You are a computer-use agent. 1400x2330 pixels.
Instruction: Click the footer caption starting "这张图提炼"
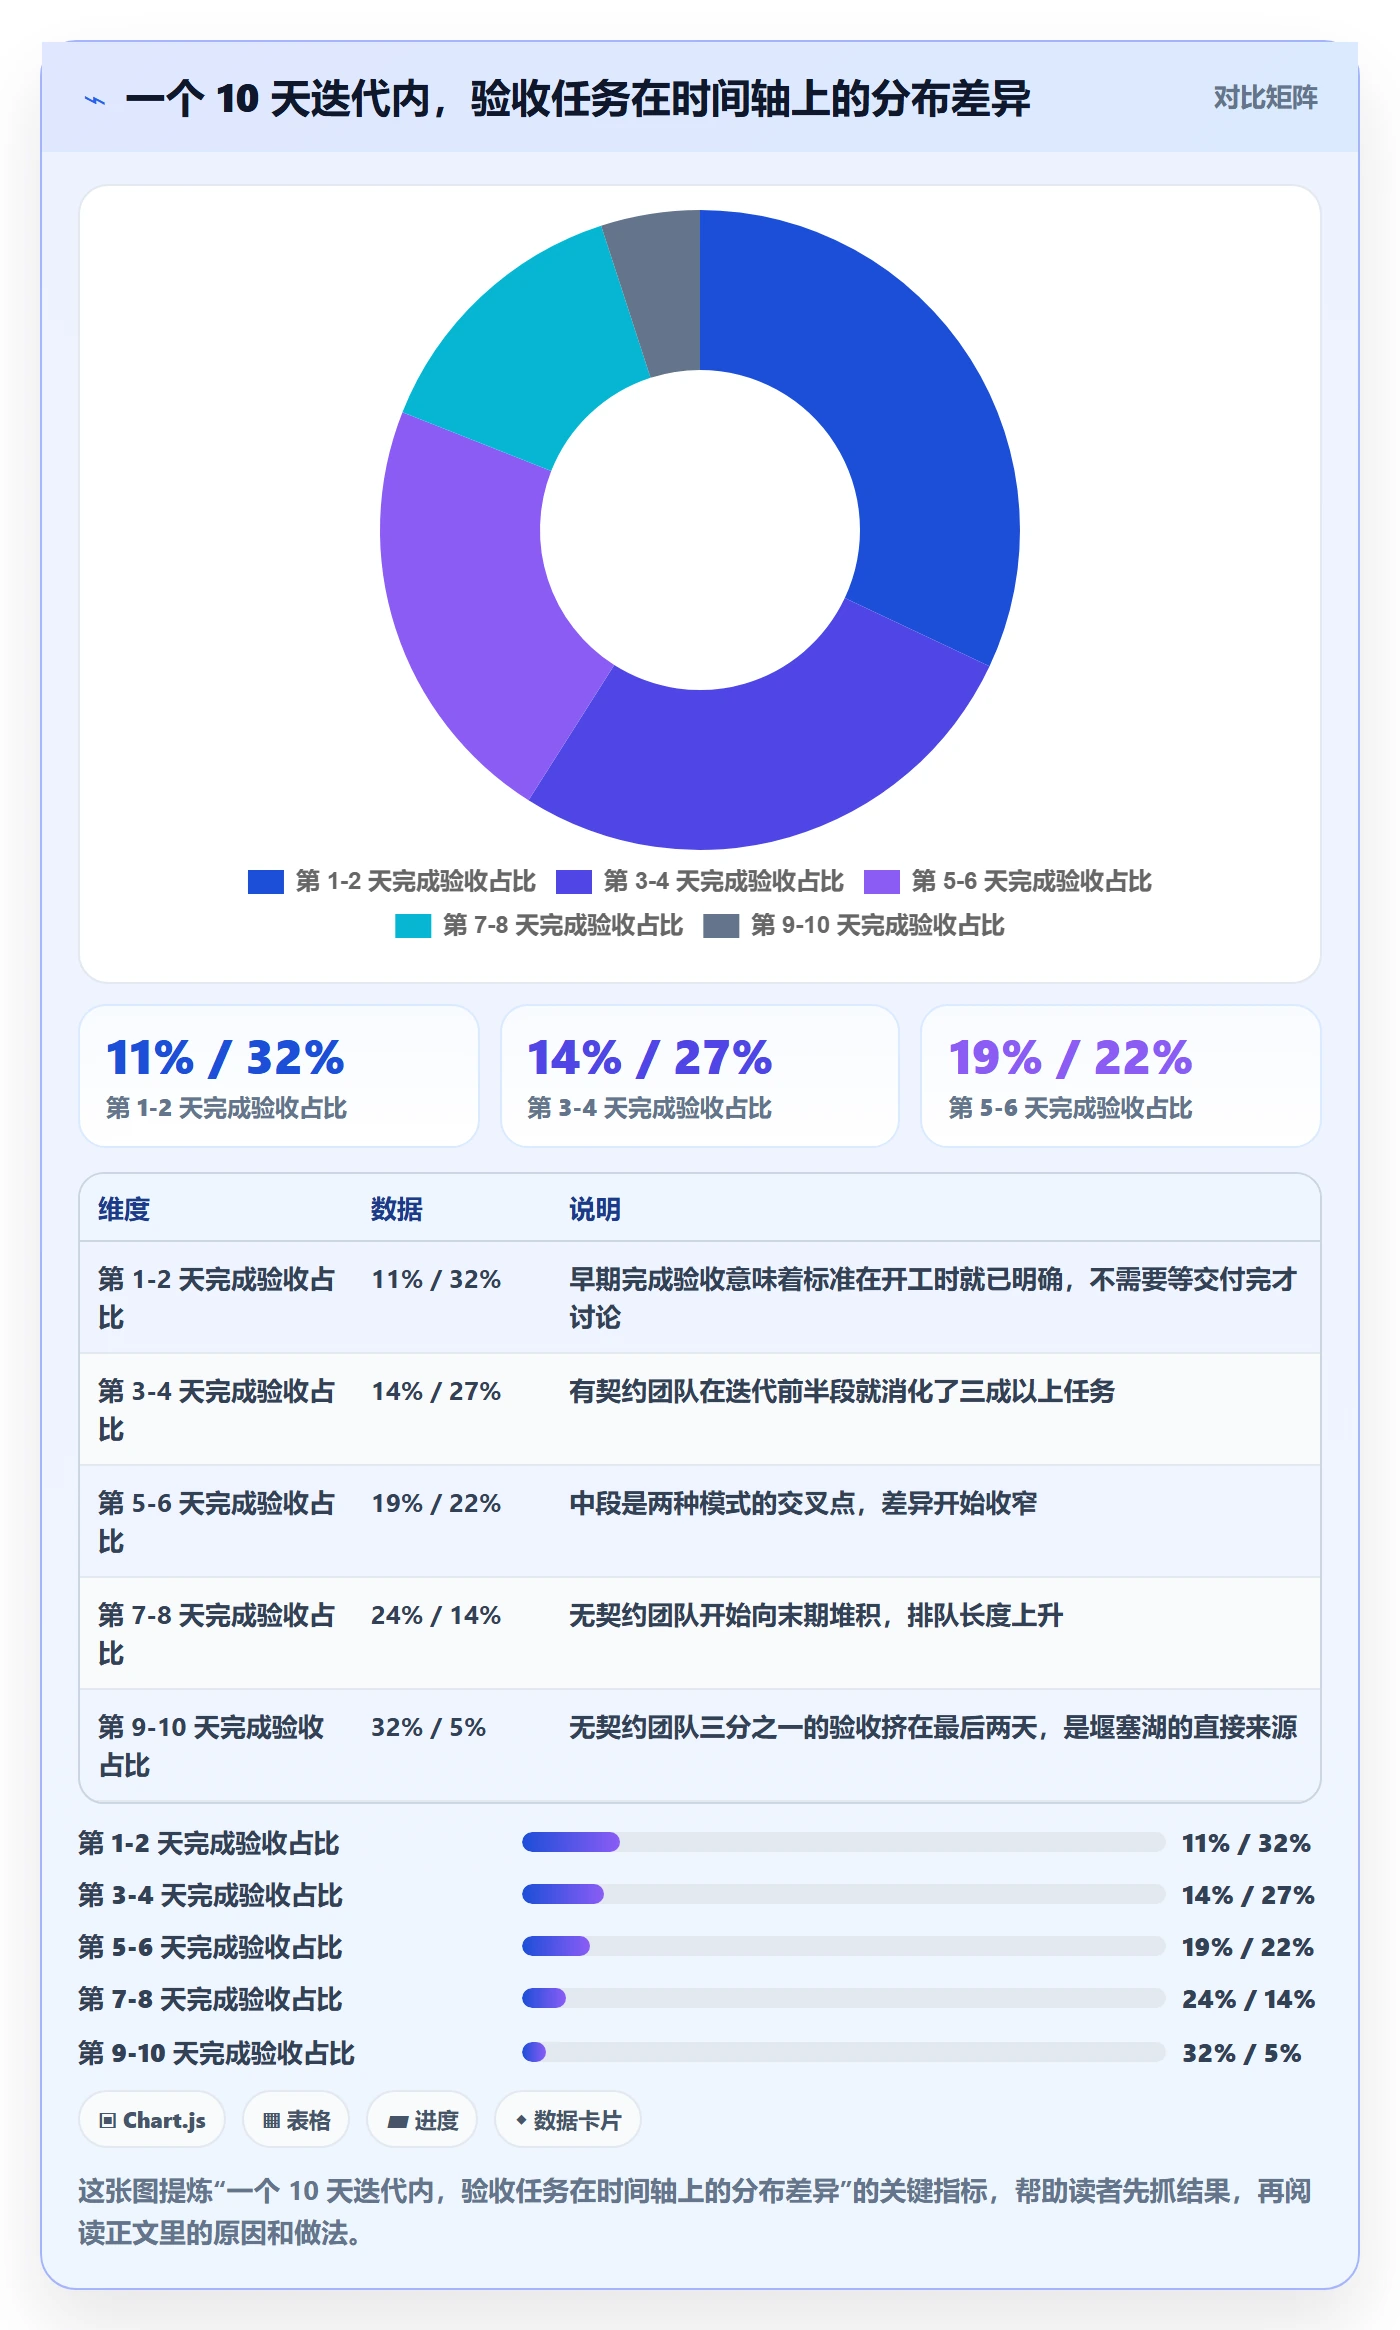(695, 2212)
